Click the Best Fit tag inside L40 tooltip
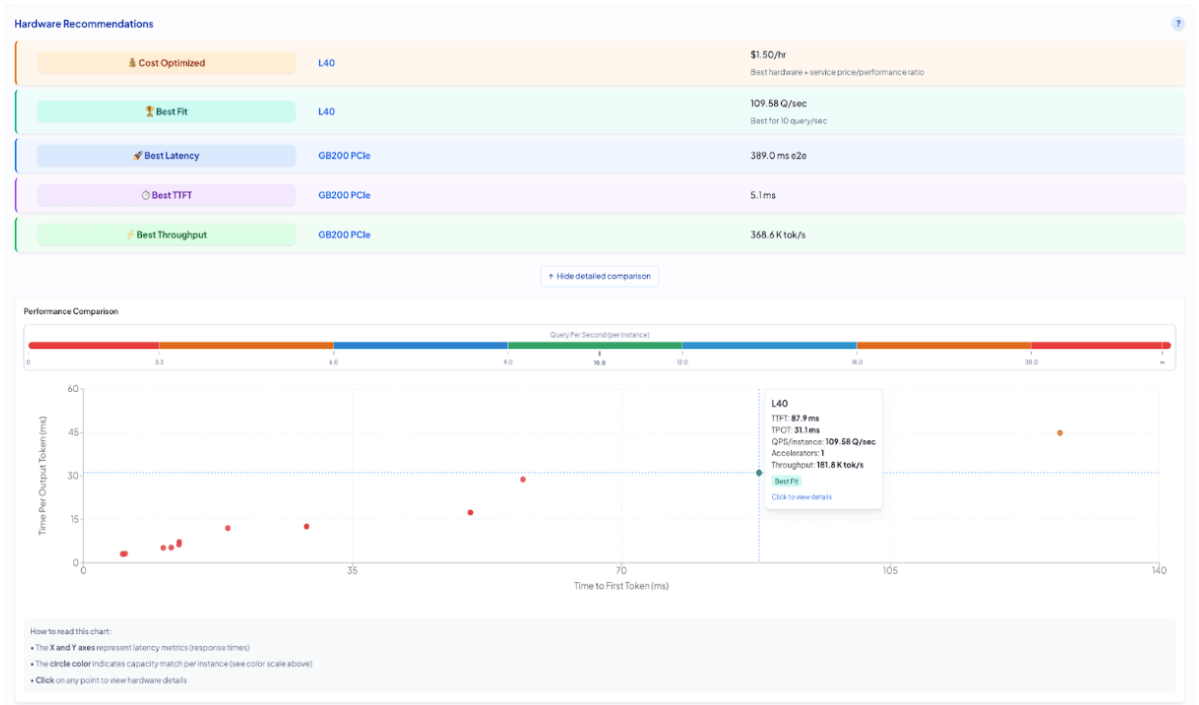Viewport: 1199px width, 705px height. (x=786, y=481)
